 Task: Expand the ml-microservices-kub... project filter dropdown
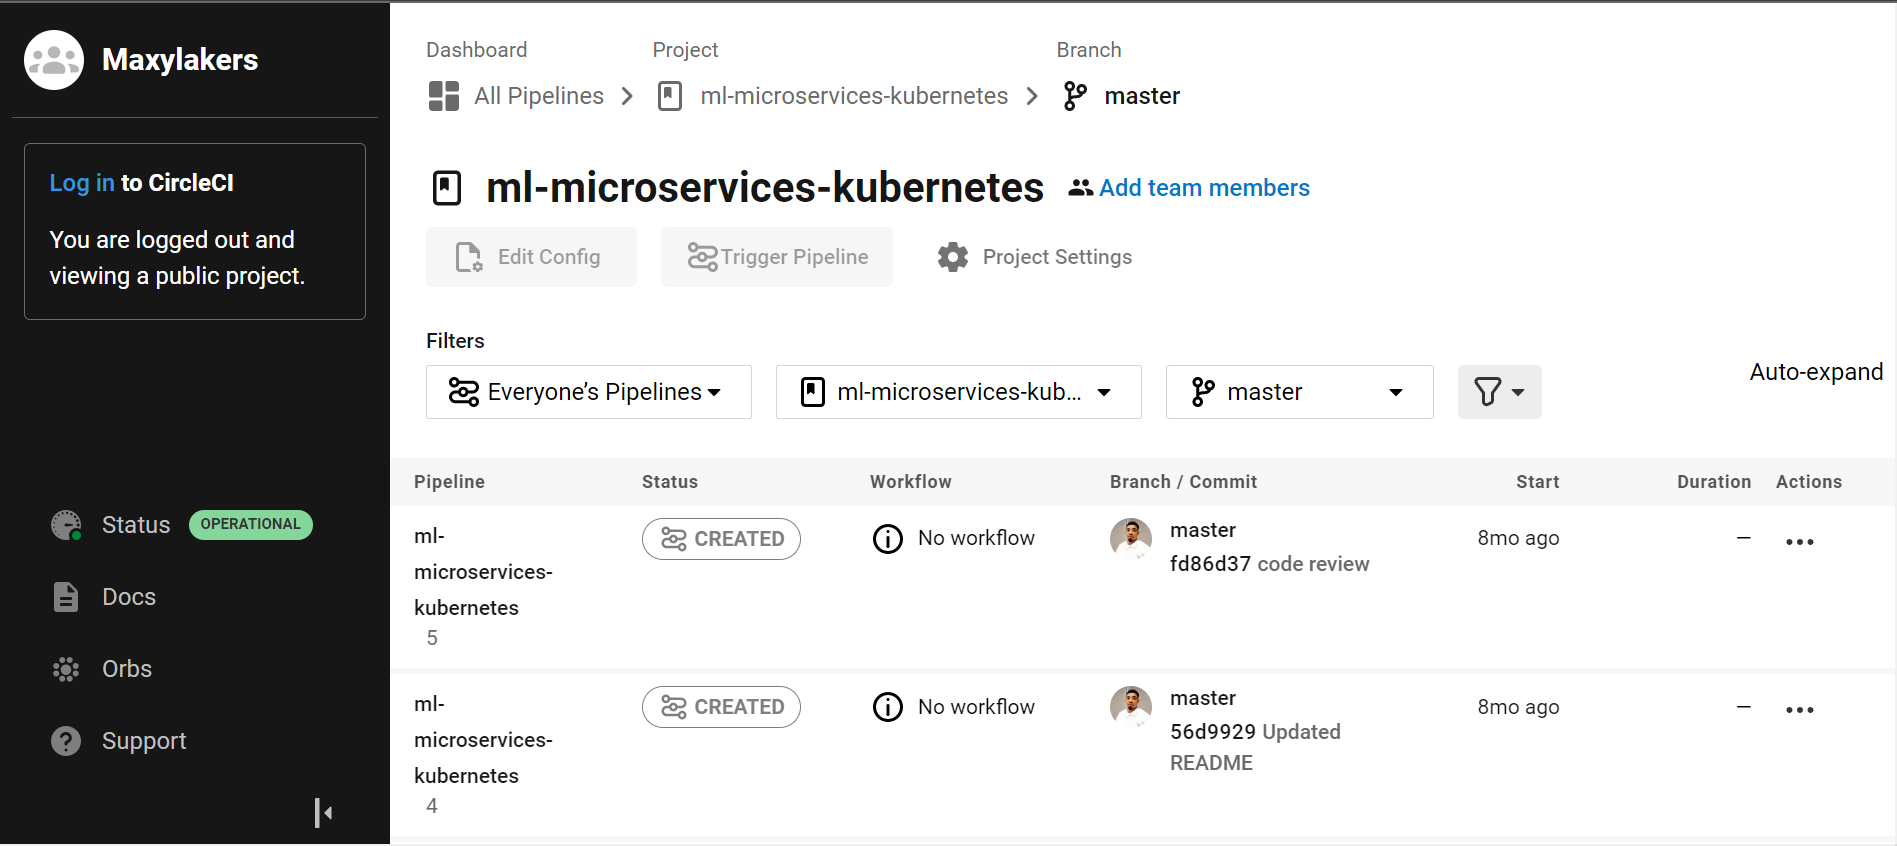[x=958, y=392]
